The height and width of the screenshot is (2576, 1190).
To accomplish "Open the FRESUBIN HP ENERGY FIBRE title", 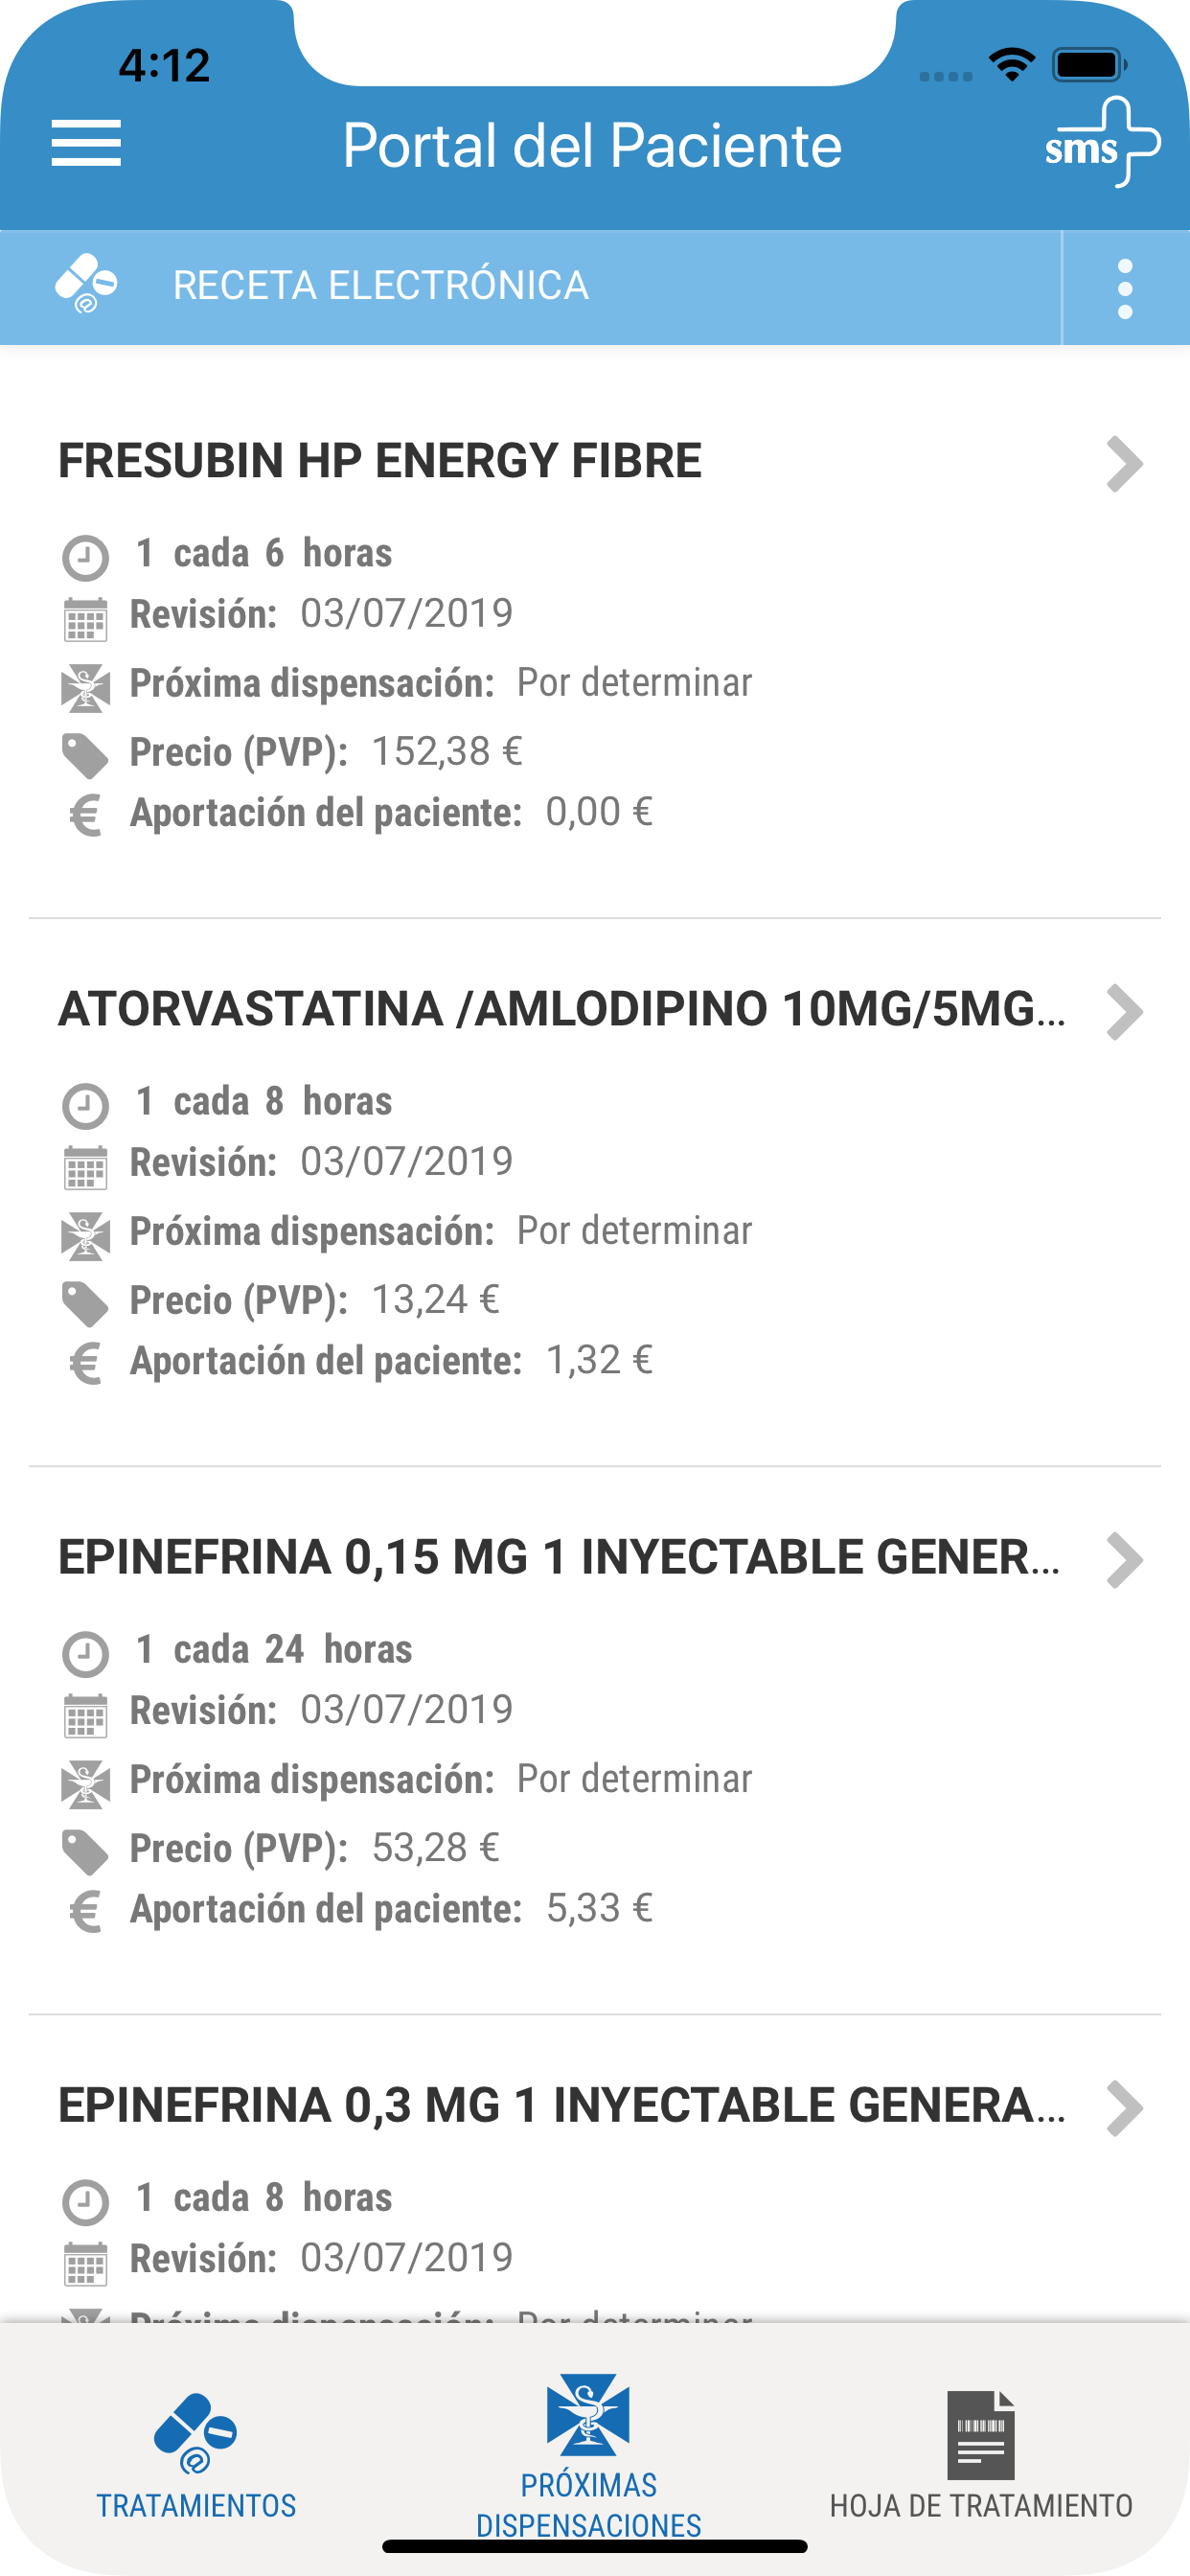I will click(x=380, y=461).
